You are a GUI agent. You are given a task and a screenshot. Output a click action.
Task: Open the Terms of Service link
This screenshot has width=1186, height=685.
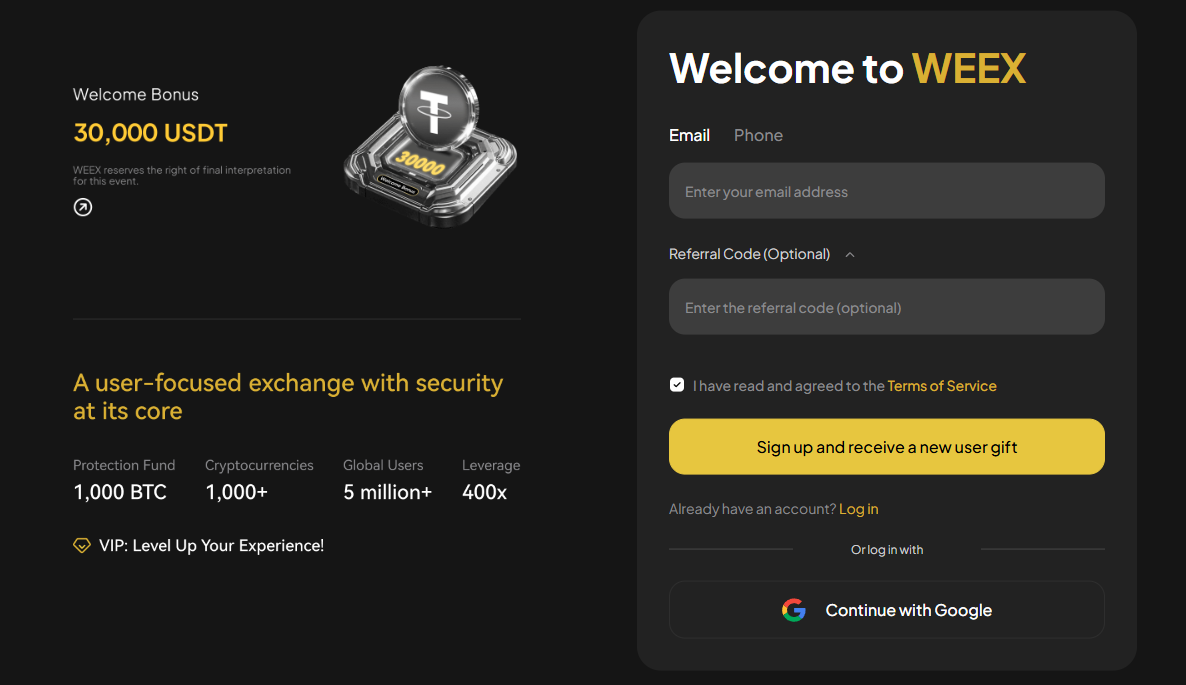coord(942,386)
